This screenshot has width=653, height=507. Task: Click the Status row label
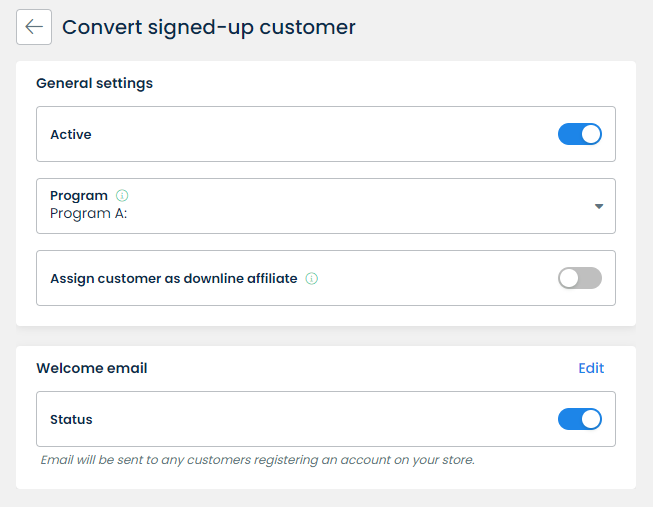[71, 419]
